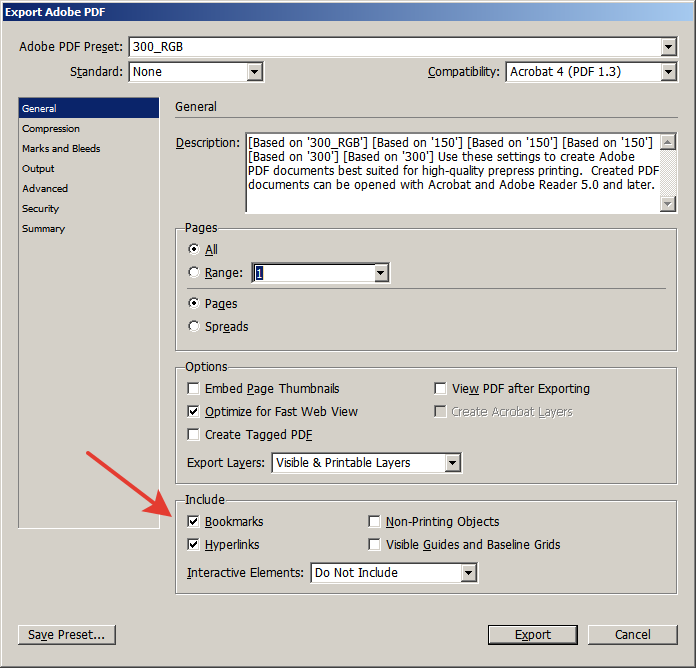Screen dimensions: 696x668
Task: Enable Embed Page Thumbnails
Action: click(x=194, y=388)
